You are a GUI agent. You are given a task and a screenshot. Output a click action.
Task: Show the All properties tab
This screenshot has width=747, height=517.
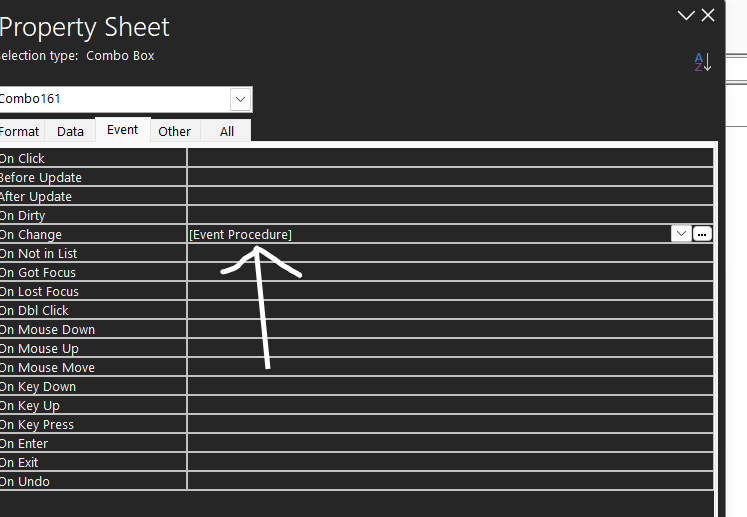pyautogui.click(x=227, y=131)
